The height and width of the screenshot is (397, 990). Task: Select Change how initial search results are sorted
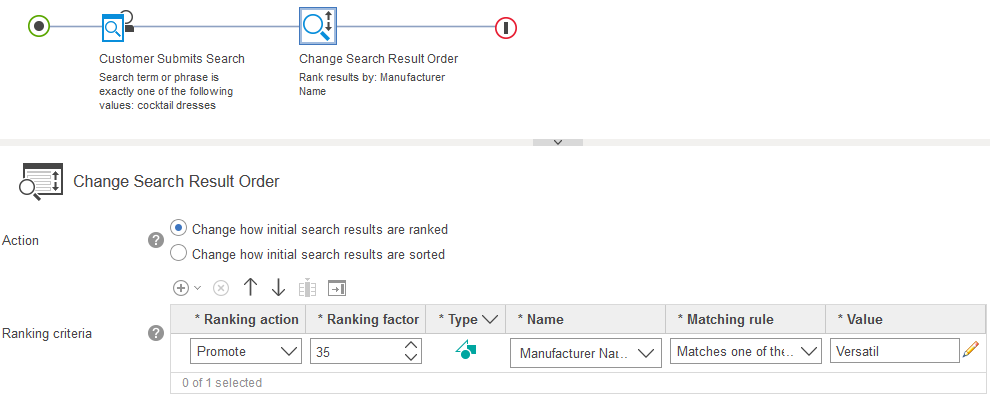tap(179, 254)
